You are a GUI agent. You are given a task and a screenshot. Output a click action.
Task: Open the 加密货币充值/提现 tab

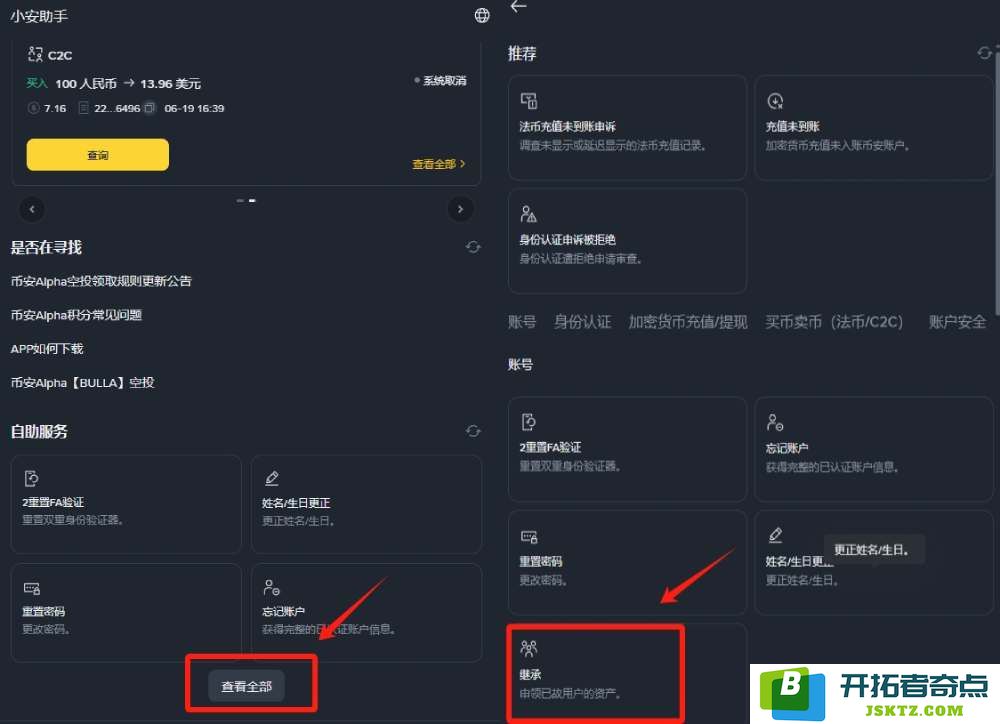coord(688,322)
